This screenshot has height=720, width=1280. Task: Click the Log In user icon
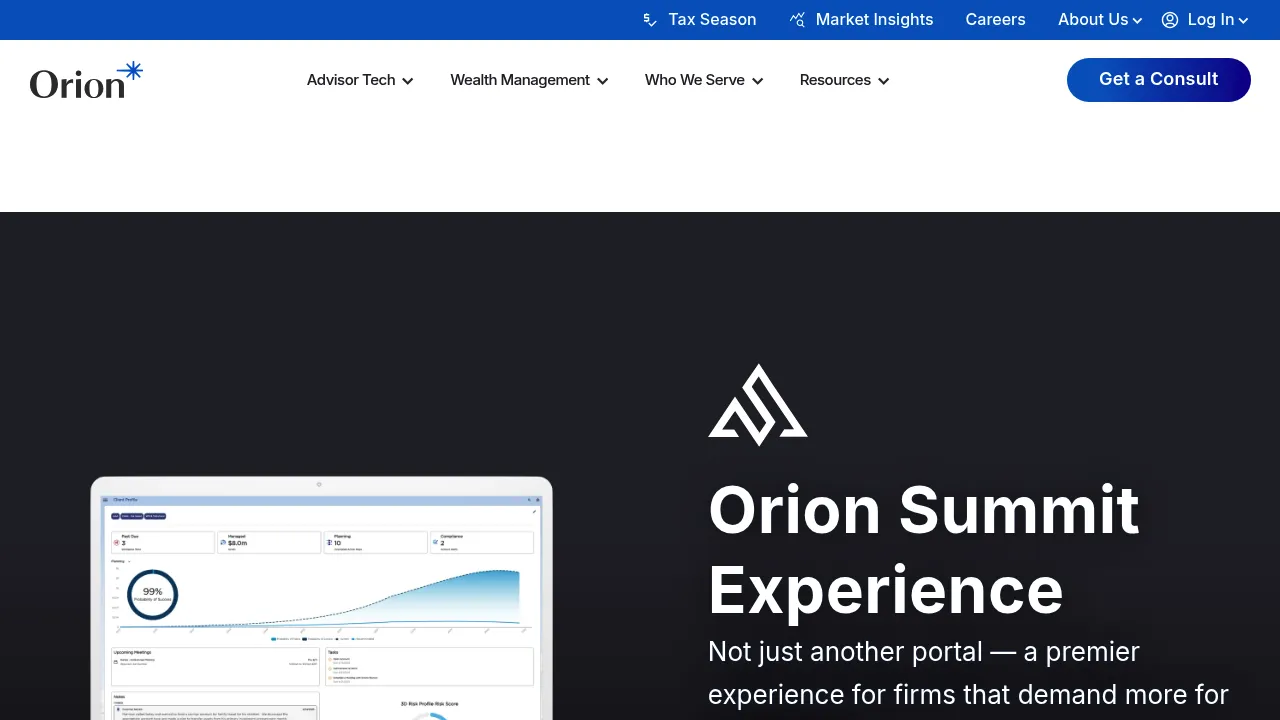coord(1170,20)
